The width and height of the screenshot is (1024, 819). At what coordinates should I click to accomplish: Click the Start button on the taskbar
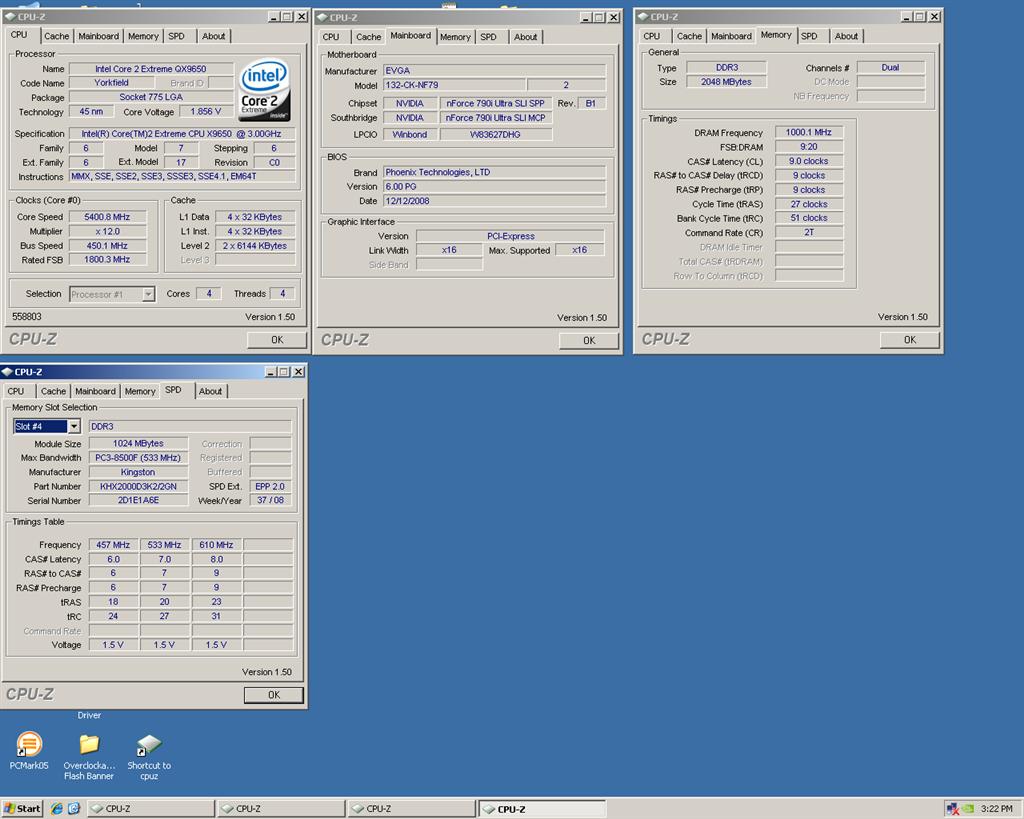pos(22,809)
